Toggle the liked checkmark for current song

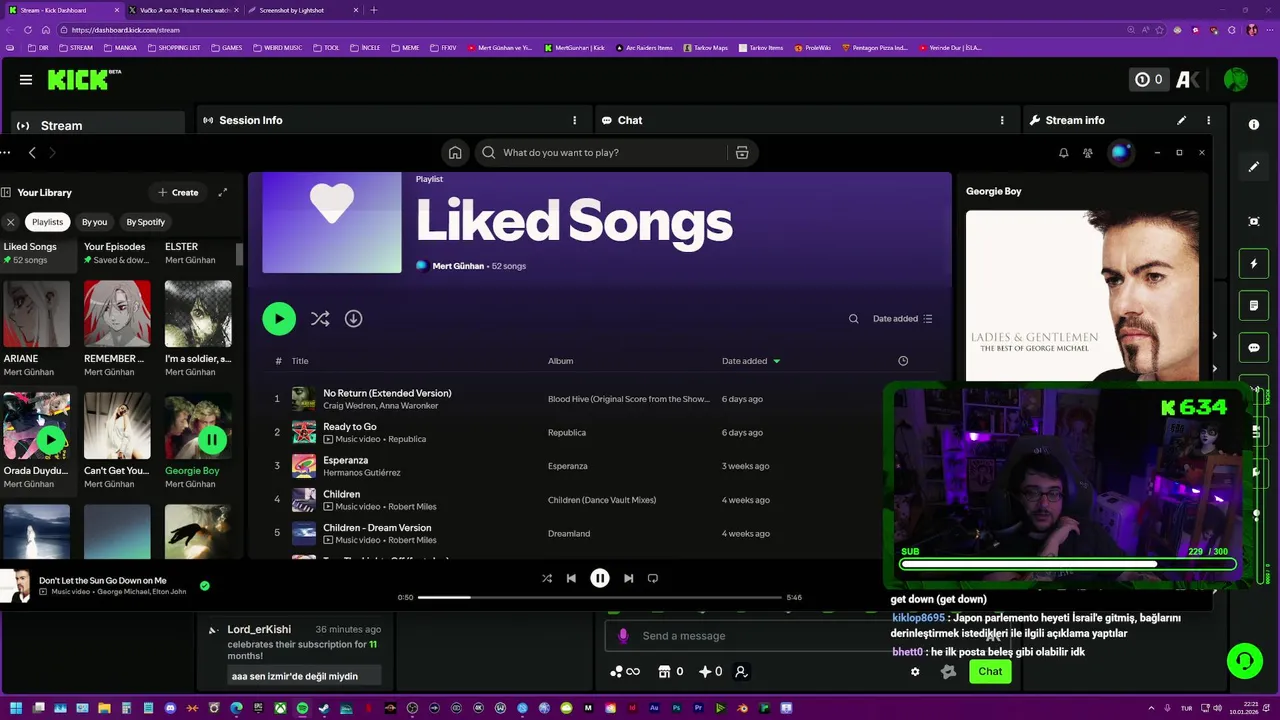pos(205,586)
